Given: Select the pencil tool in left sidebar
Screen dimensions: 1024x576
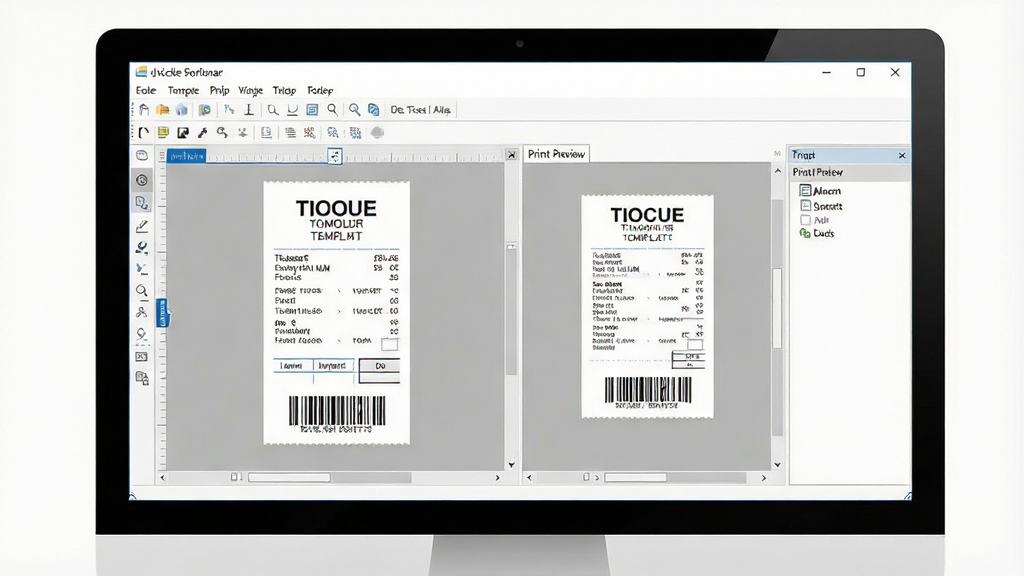Looking at the screenshot, I should tap(142, 226).
